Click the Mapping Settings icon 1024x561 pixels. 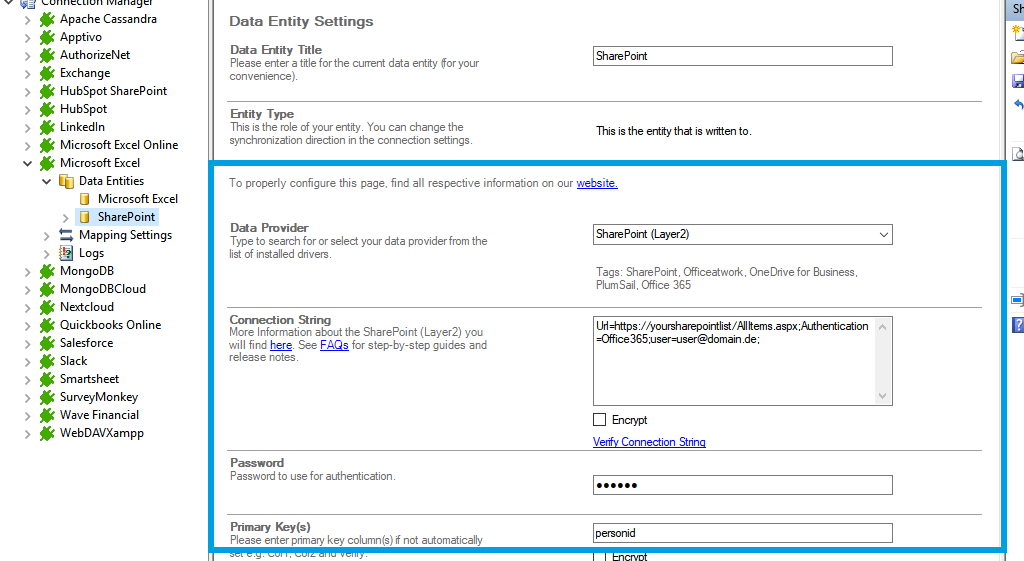coord(66,235)
